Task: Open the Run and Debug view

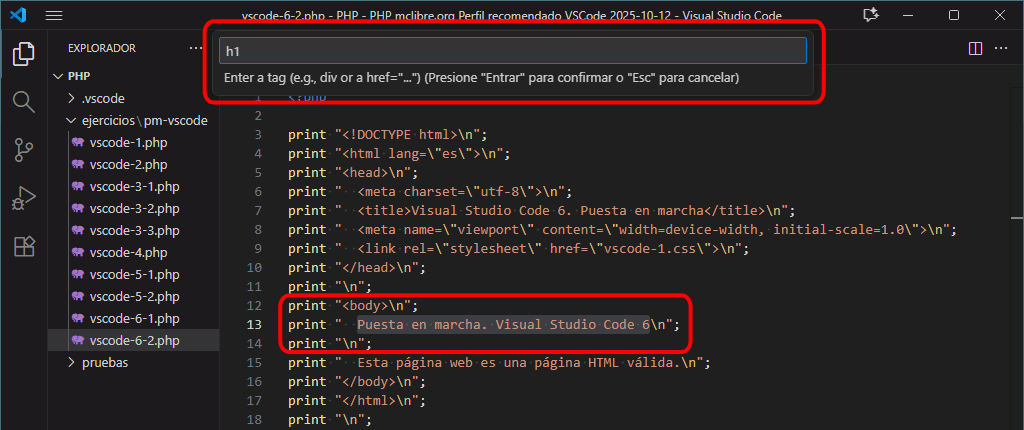Action: pyautogui.click(x=23, y=198)
